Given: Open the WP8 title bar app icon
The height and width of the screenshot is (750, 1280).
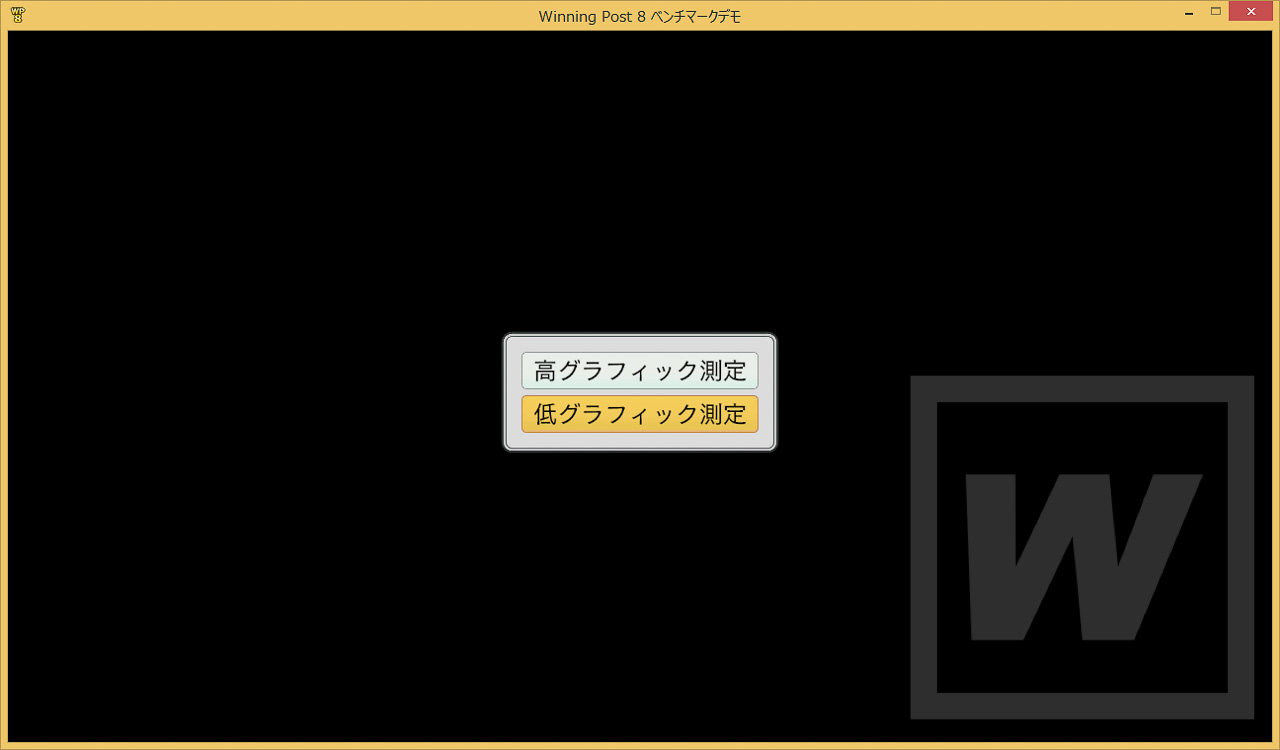Looking at the screenshot, I should [18, 15].
